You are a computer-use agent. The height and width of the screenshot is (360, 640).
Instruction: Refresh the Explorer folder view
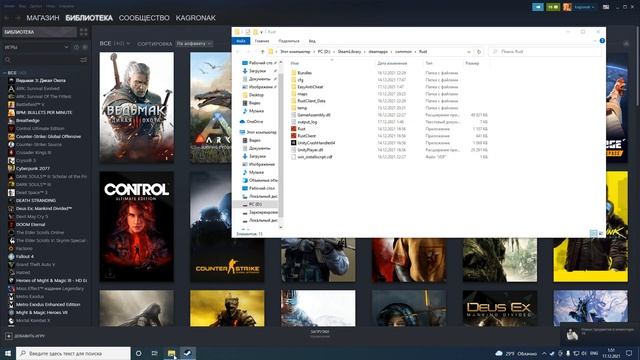coord(479,52)
